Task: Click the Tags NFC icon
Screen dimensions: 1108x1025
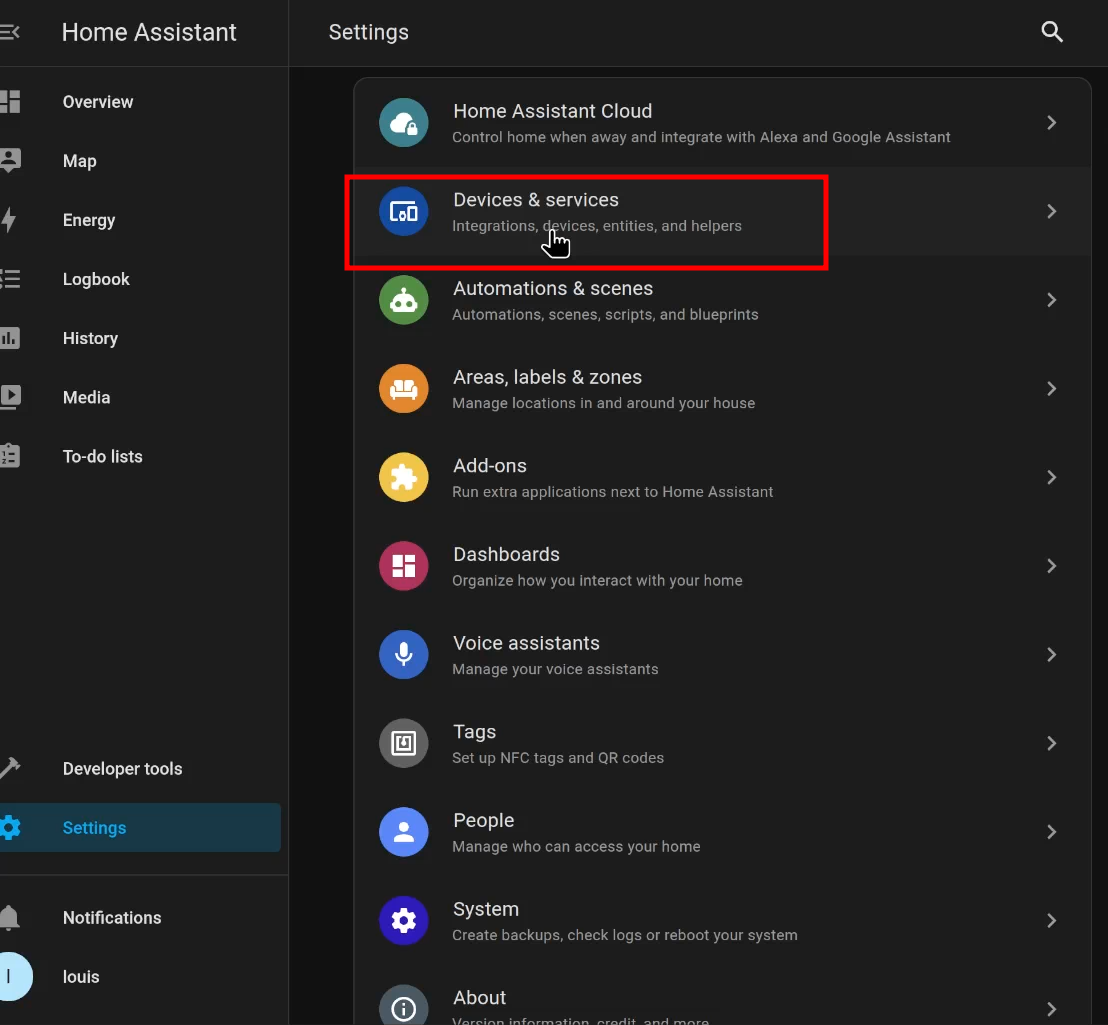Action: (403, 743)
